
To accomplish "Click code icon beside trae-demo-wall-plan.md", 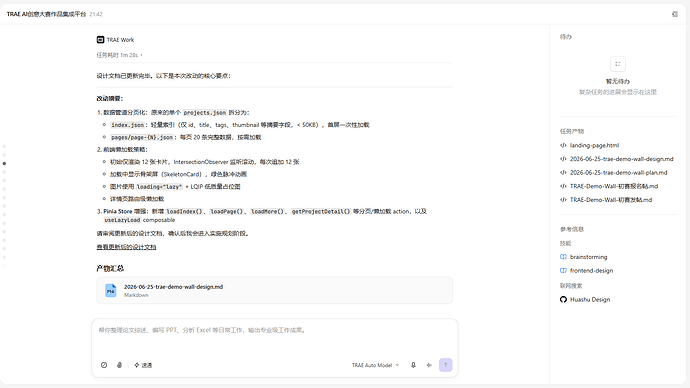I will pyautogui.click(x=563, y=172).
